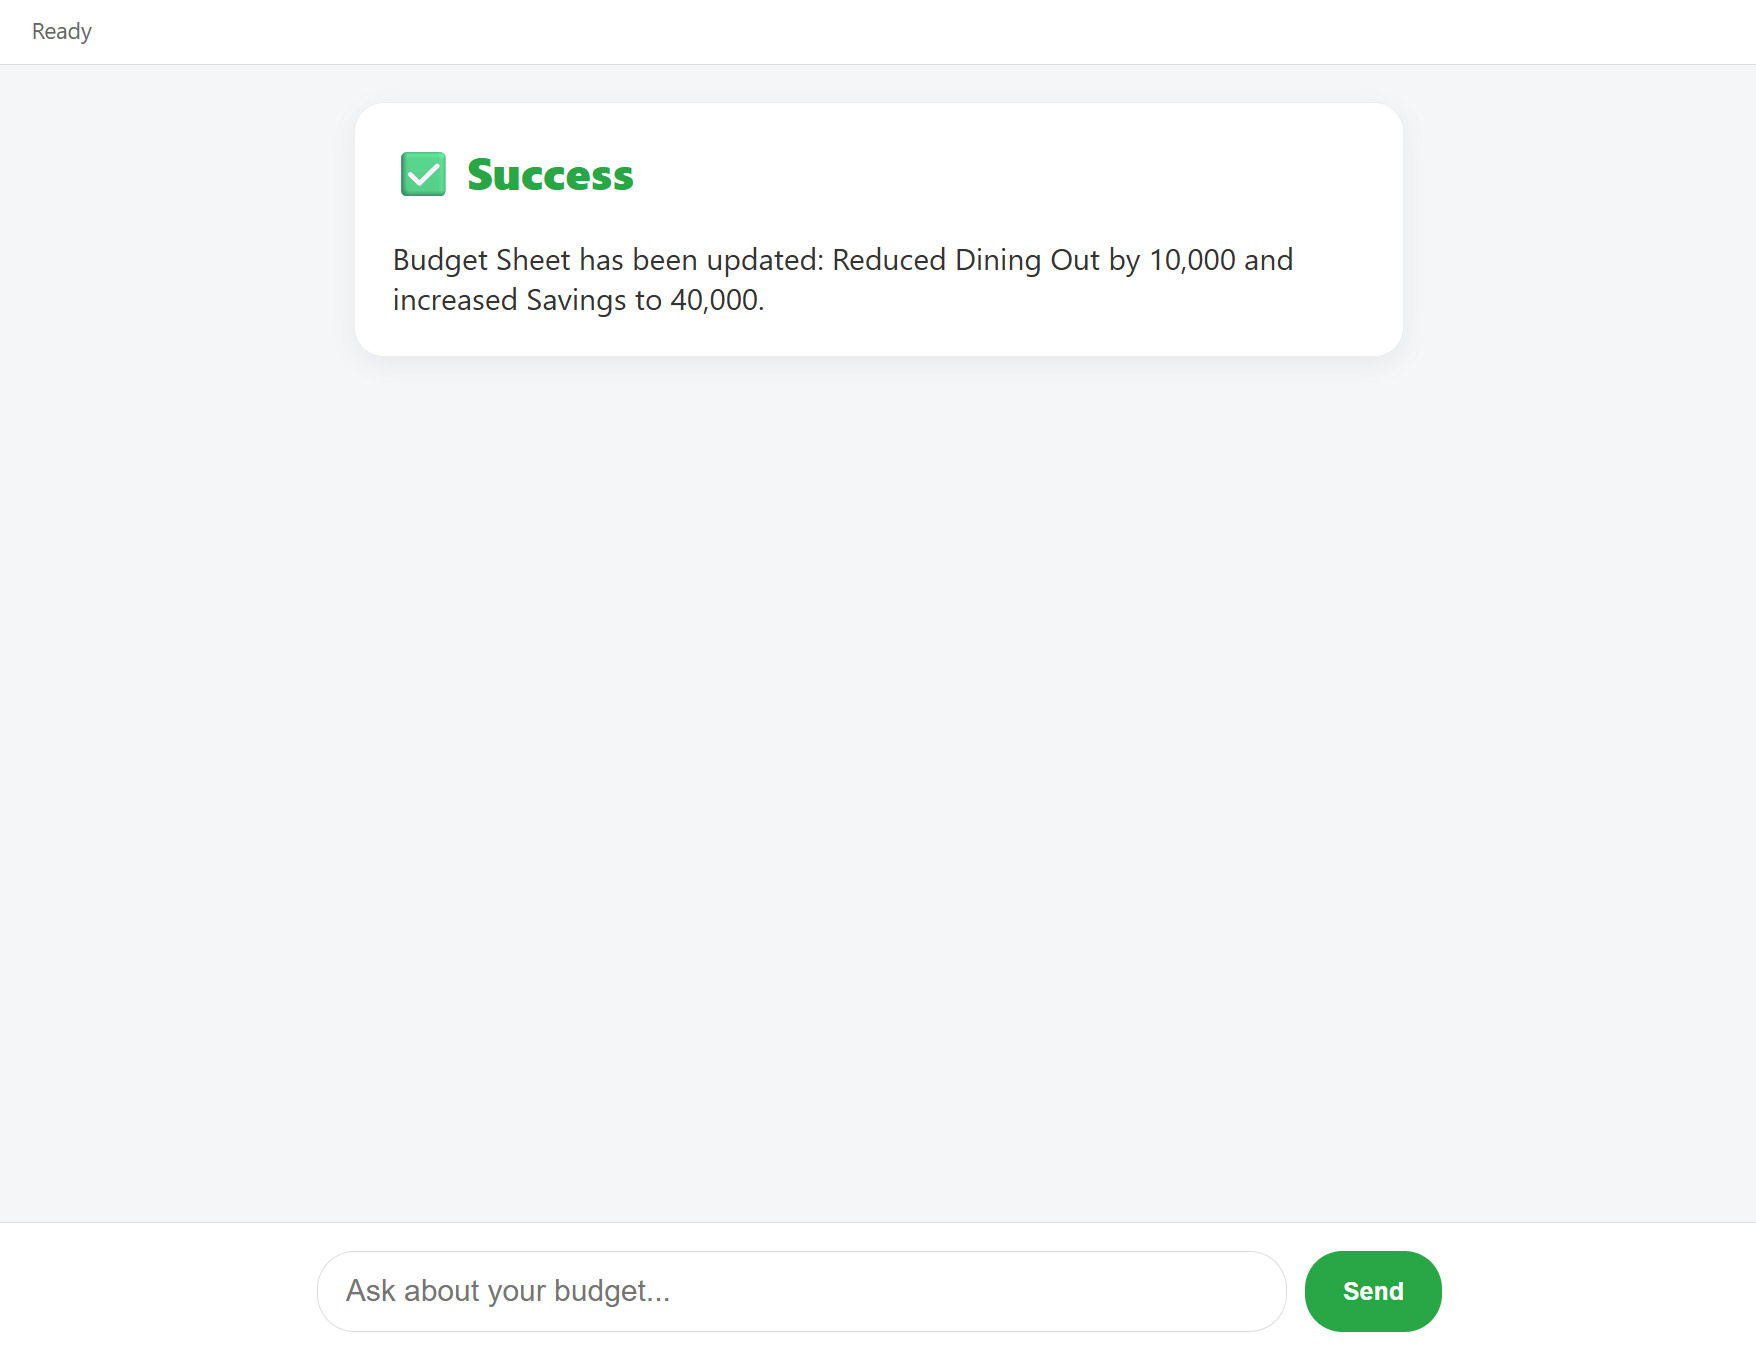Click the word 'Reduced' in the message

[889, 260]
